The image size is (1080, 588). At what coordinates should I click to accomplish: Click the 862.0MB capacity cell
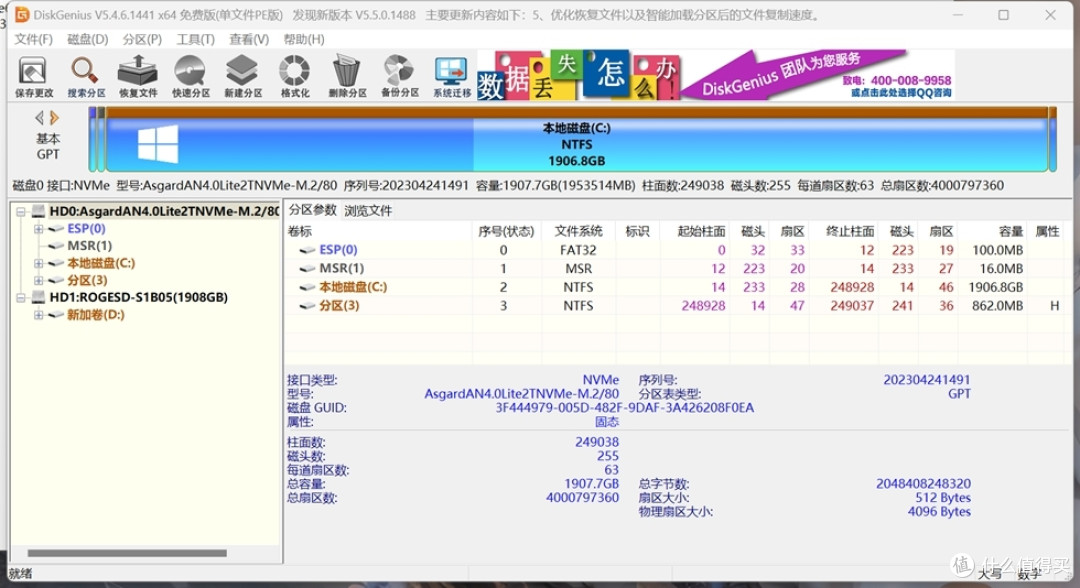click(997, 306)
